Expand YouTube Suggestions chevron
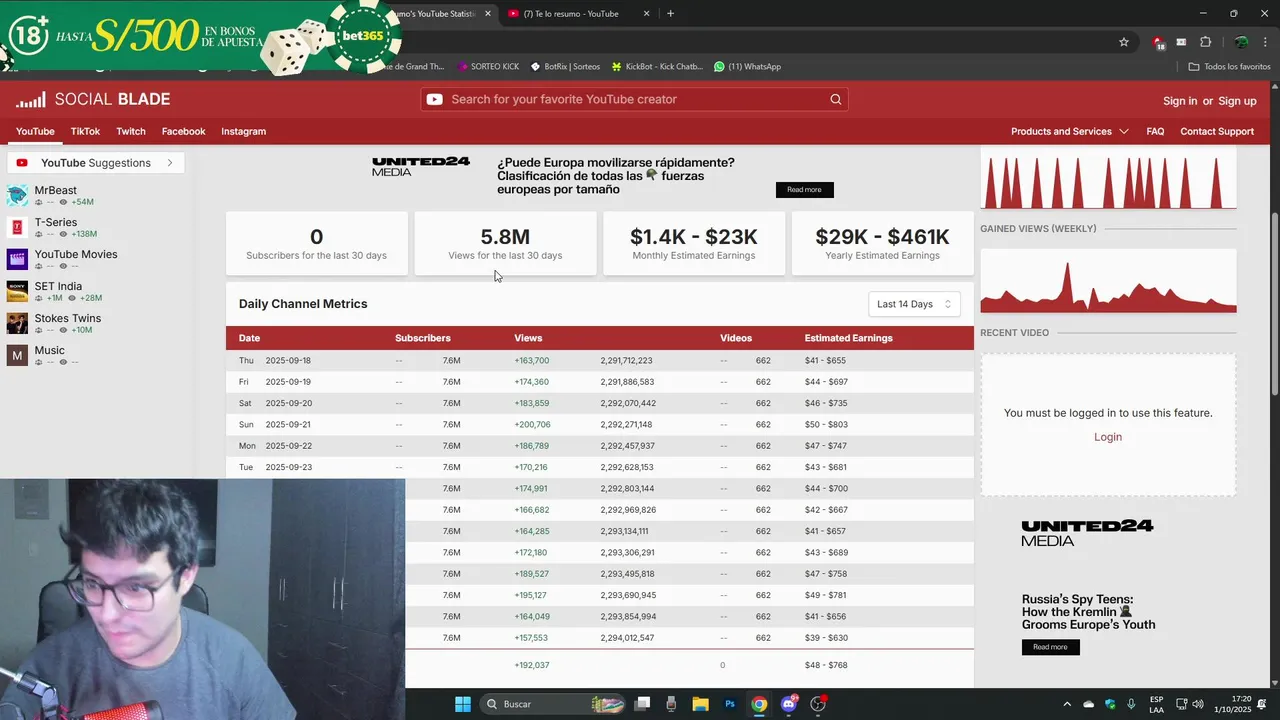This screenshot has height=720, width=1280. (x=170, y=163)
